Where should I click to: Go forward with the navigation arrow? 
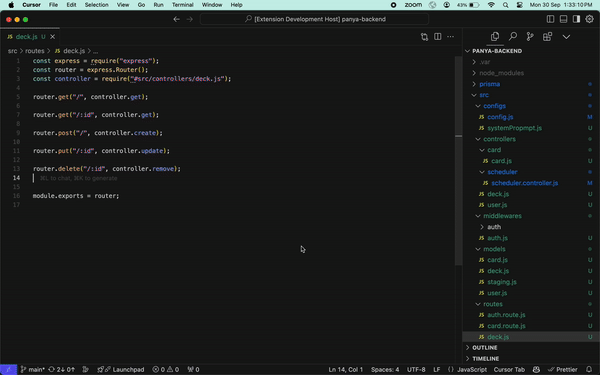coord(190,19)
